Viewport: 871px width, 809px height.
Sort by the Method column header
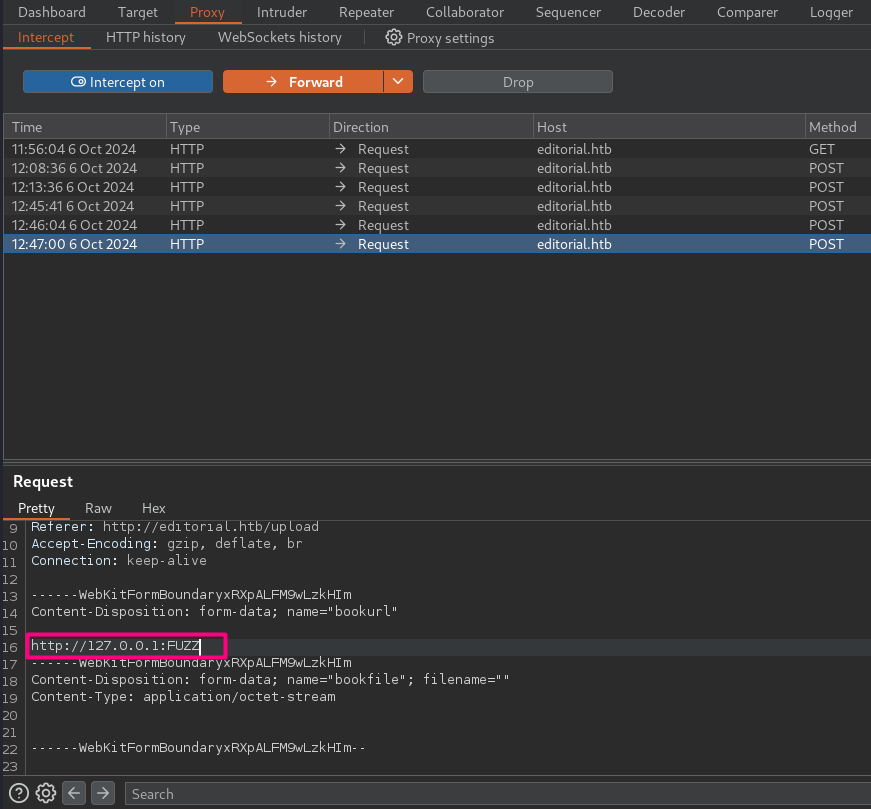tap(838, 127)
